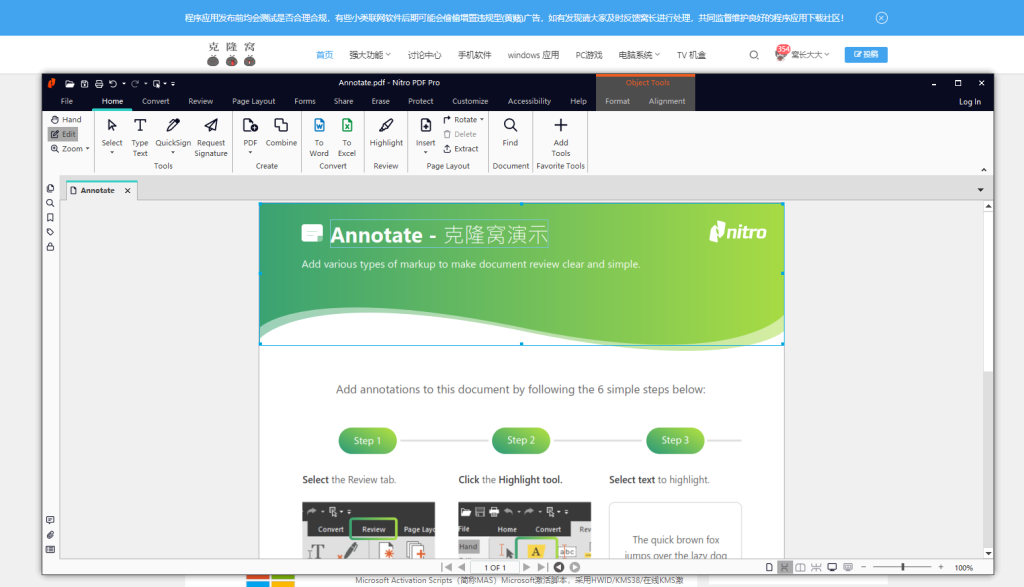Screen dimensions: 1024x587
Task: Expand the Zoom dropdown in the ribbon
Action: pyautogui.click(x=88, y=149)
